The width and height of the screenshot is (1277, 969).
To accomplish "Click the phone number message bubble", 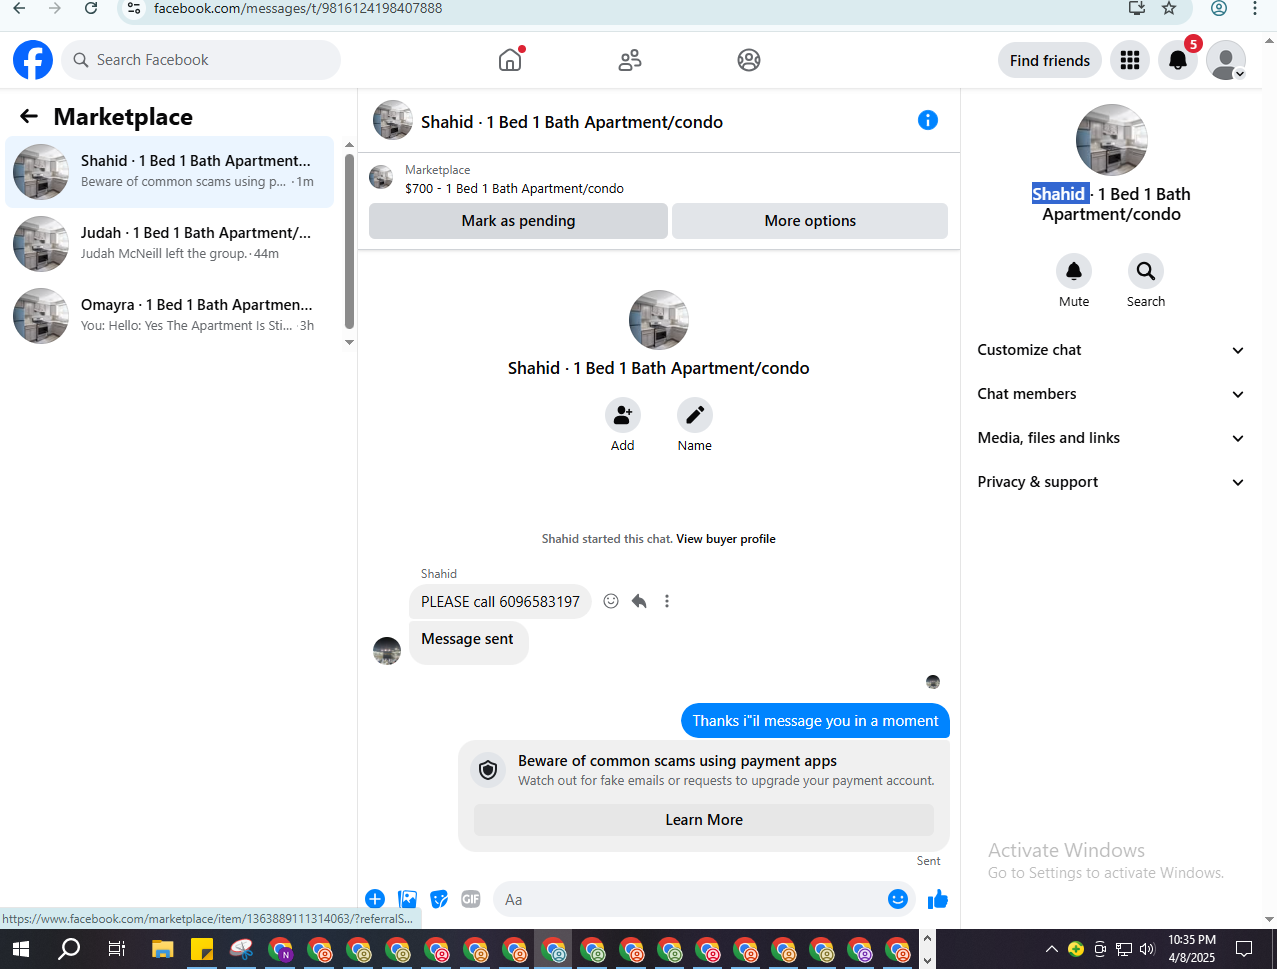I will tap(500, 601).
